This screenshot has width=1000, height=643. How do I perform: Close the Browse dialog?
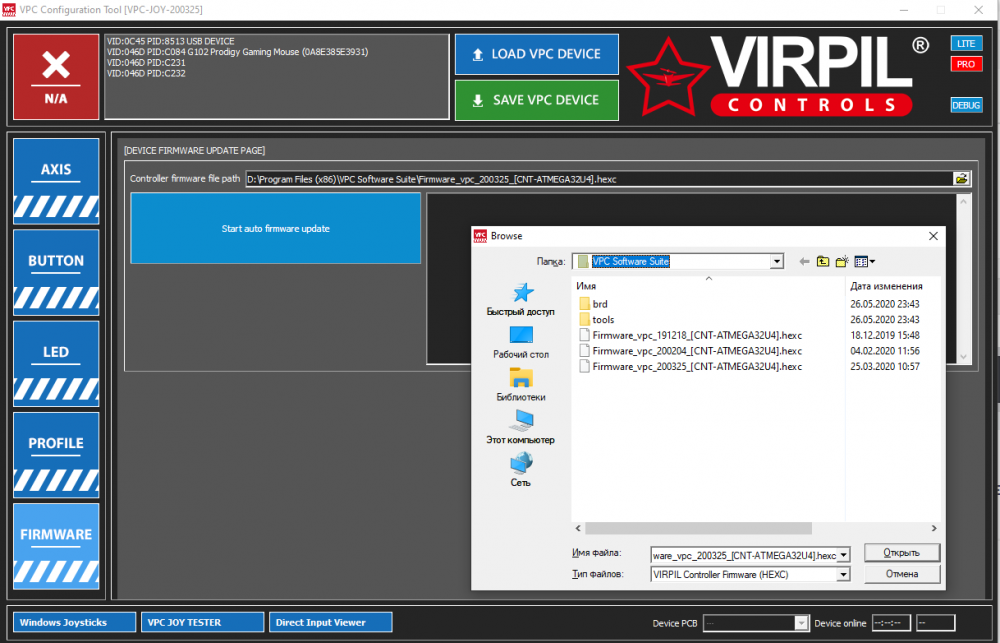coord(933,236)
